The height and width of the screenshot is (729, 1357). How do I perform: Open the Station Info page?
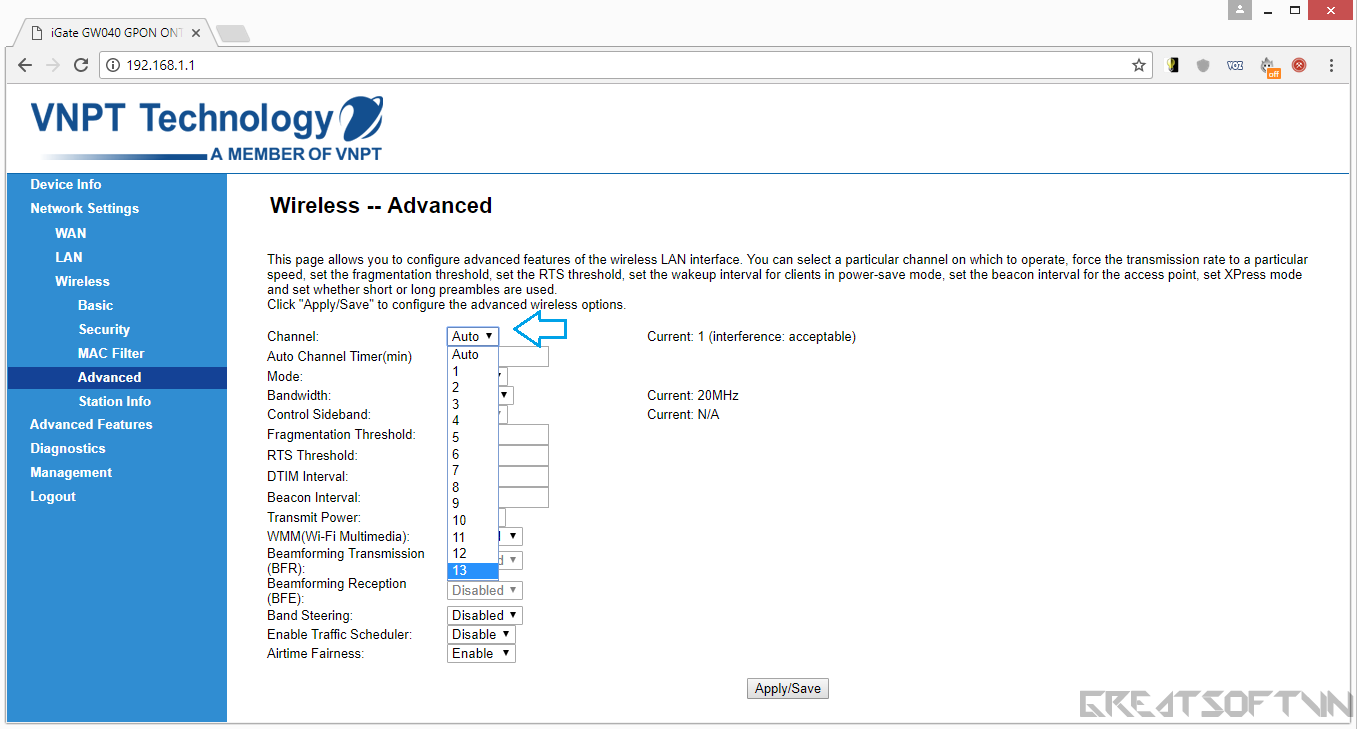pos(114,401)
